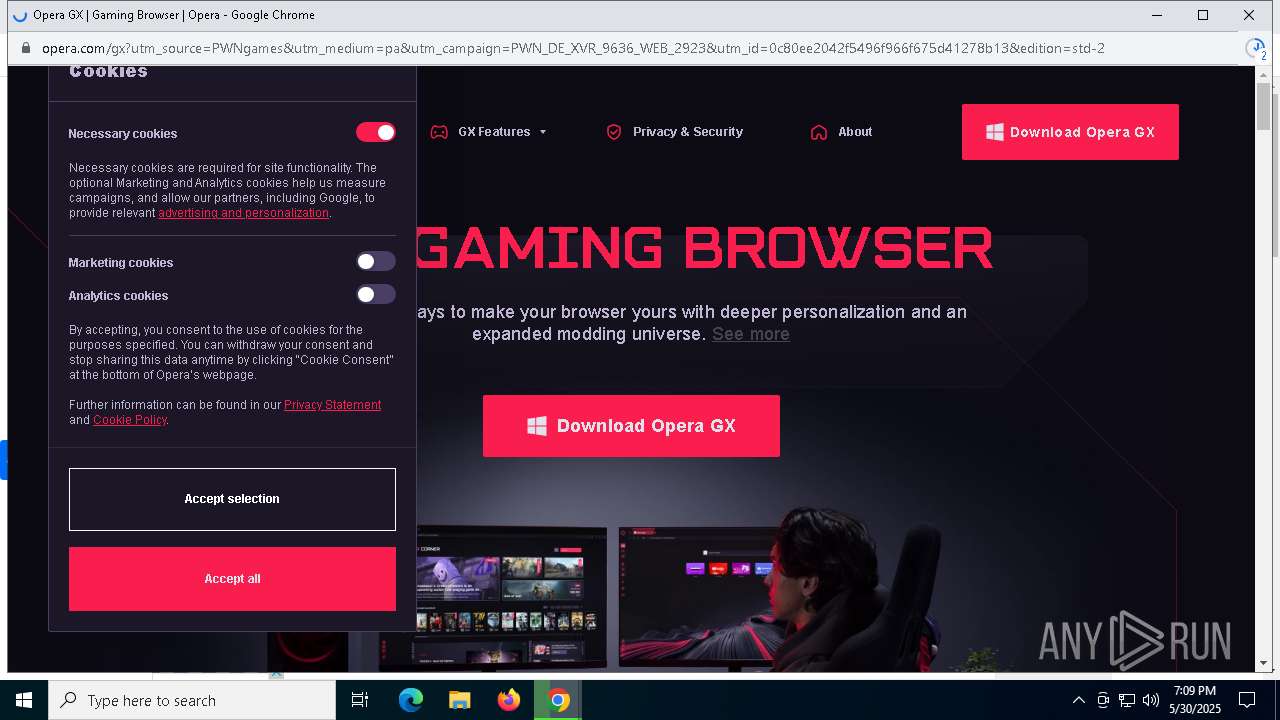The width and height of the screenshot is (1280, 720).
Task: Open File Explorer from taskbar
Action: (460, 700)
